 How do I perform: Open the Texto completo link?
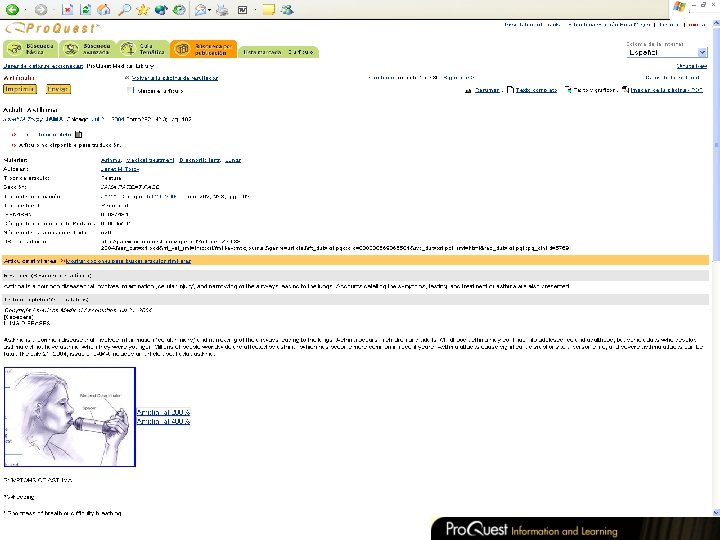pos(536,90)
